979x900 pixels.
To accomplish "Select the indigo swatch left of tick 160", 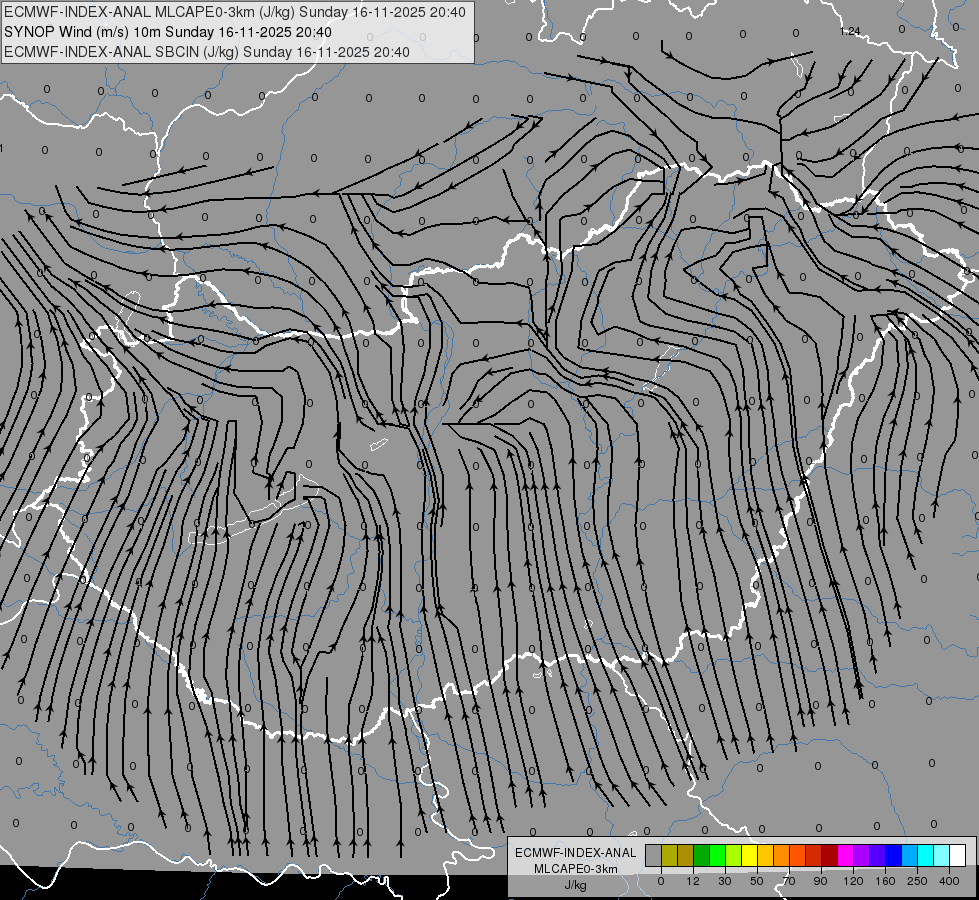I will click(878, 856).
